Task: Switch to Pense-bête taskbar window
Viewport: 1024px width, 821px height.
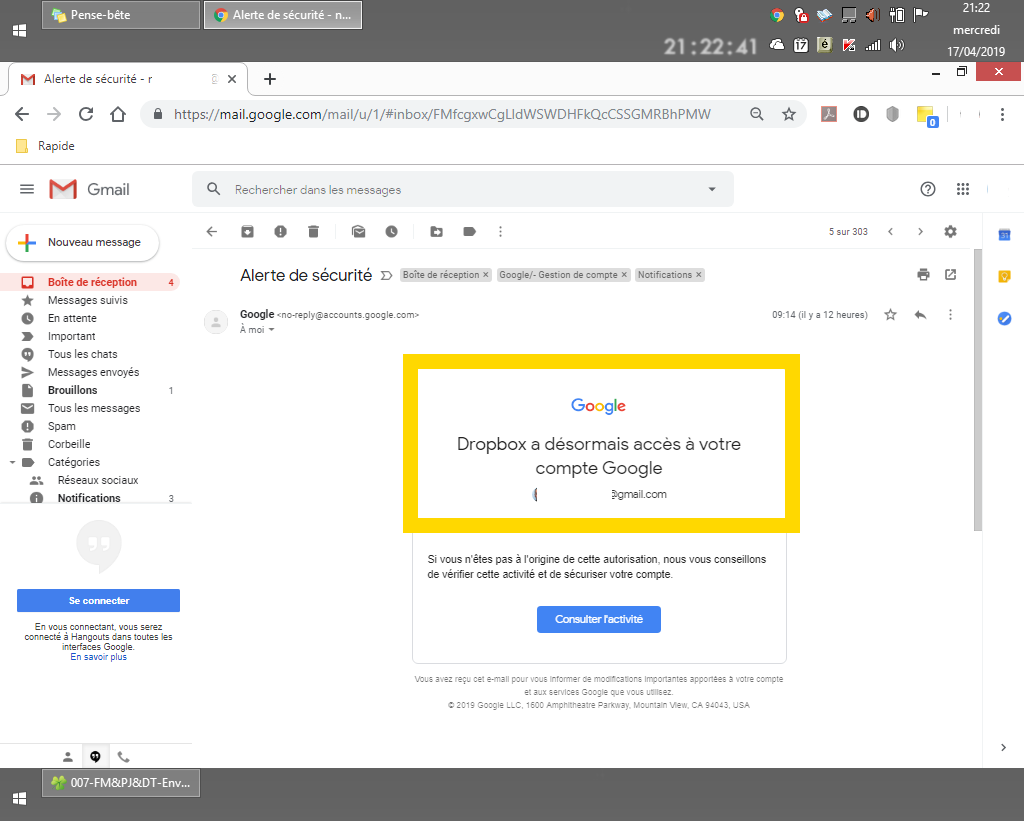Action: (x=121, y=15)
